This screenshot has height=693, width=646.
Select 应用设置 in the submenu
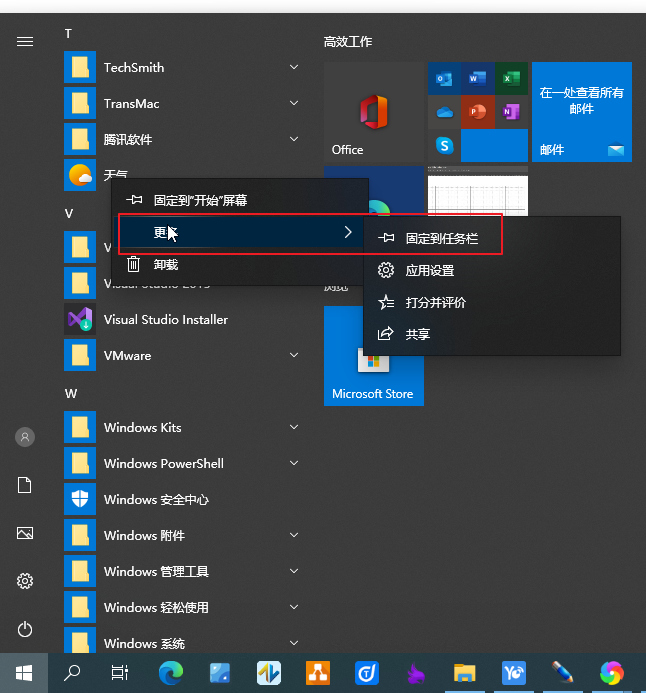pos(430,271)
